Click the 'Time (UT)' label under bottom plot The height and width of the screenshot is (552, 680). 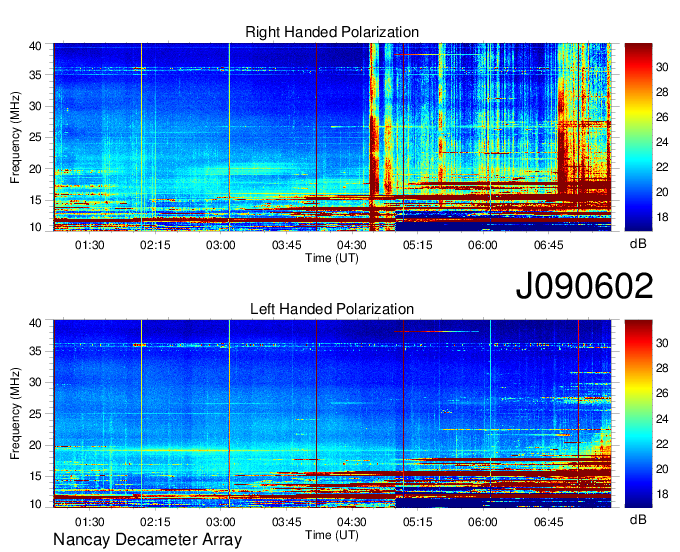tap(332, 535)
